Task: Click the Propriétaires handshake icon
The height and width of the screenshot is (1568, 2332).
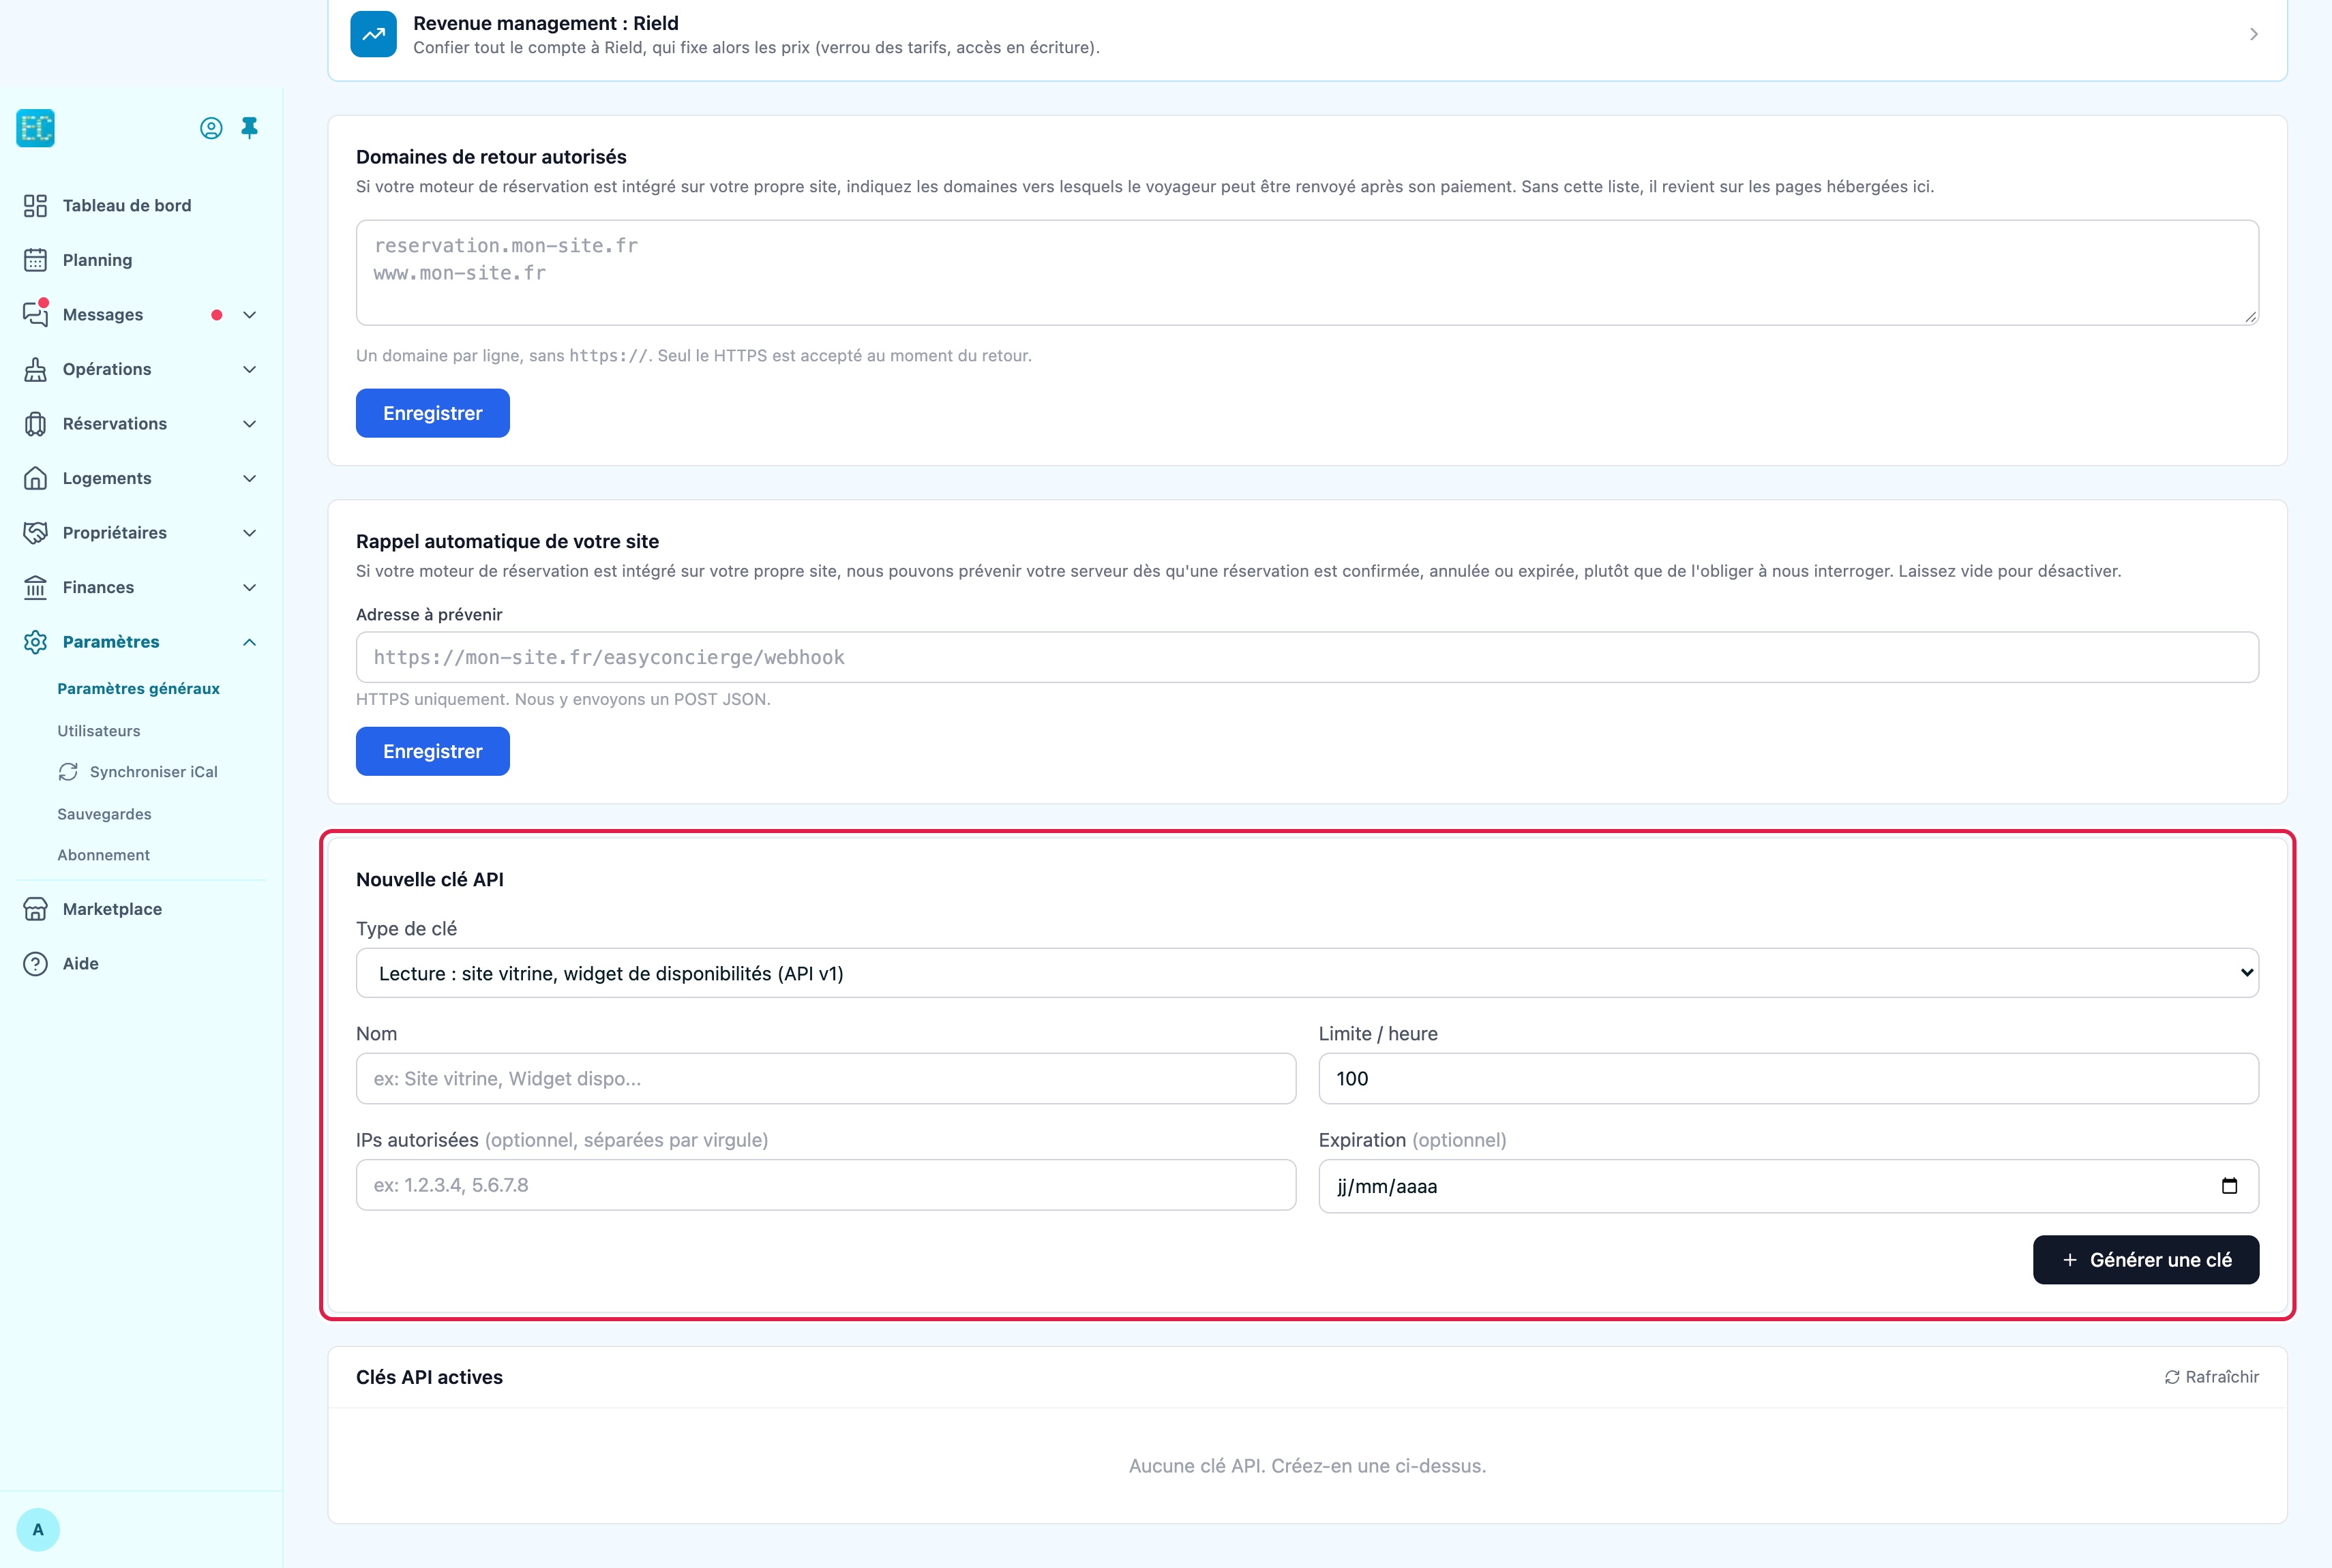Action: click(x=35, y=533)
